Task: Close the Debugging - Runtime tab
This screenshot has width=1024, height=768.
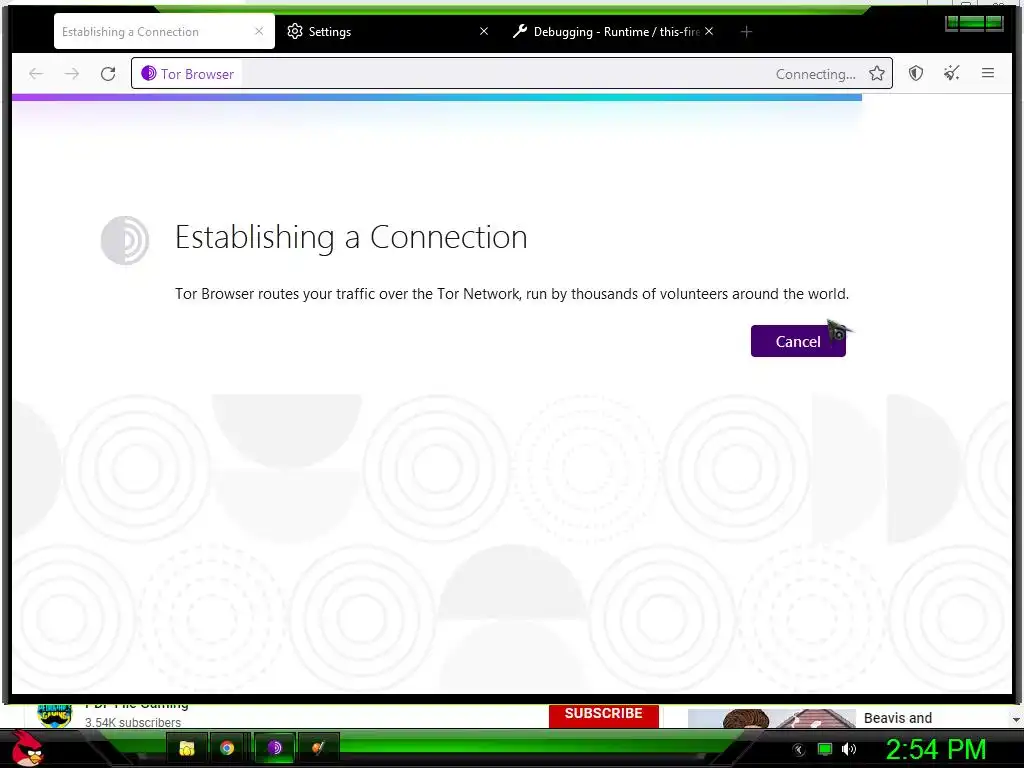Action: (709, 31)
